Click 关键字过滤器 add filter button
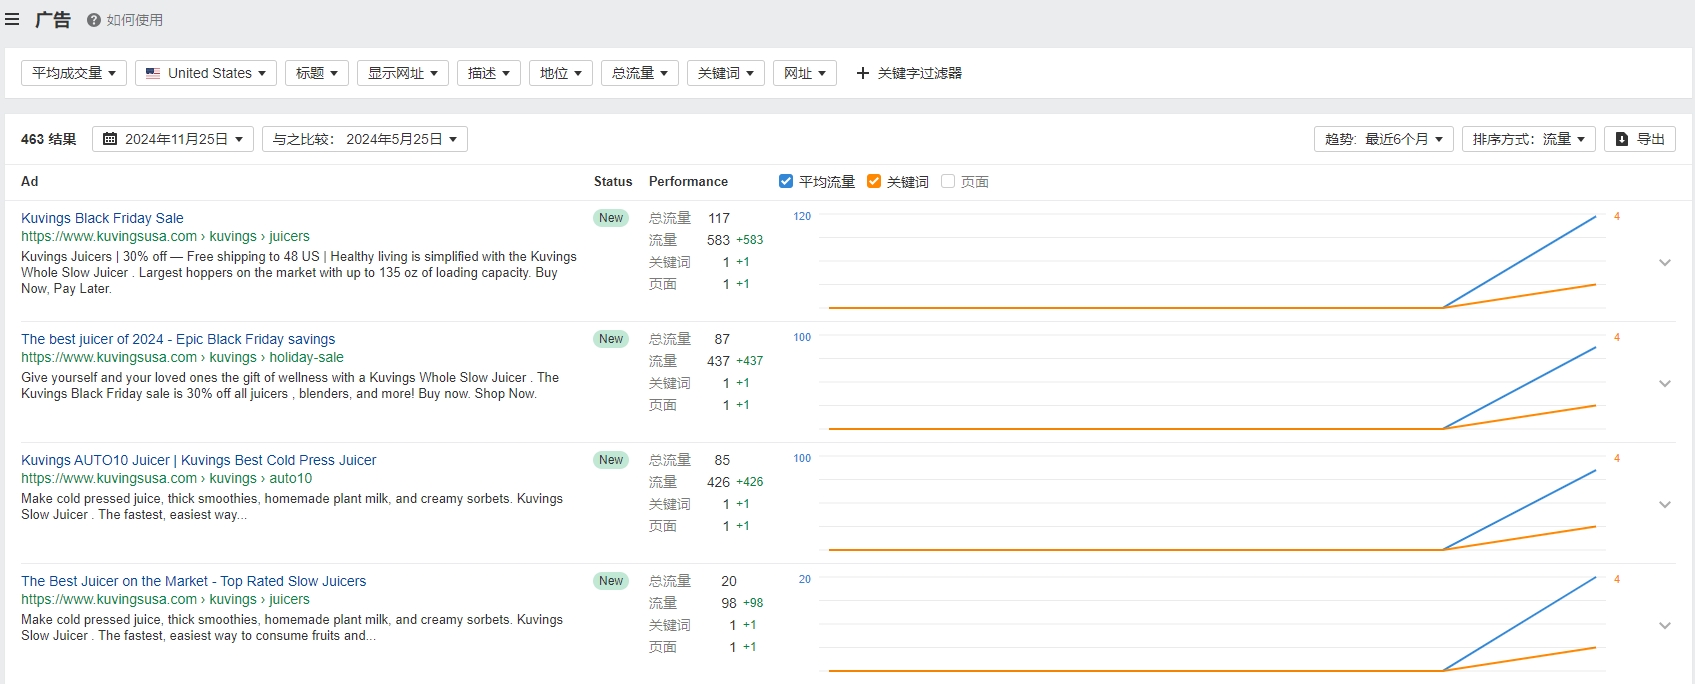 point(909,73)
